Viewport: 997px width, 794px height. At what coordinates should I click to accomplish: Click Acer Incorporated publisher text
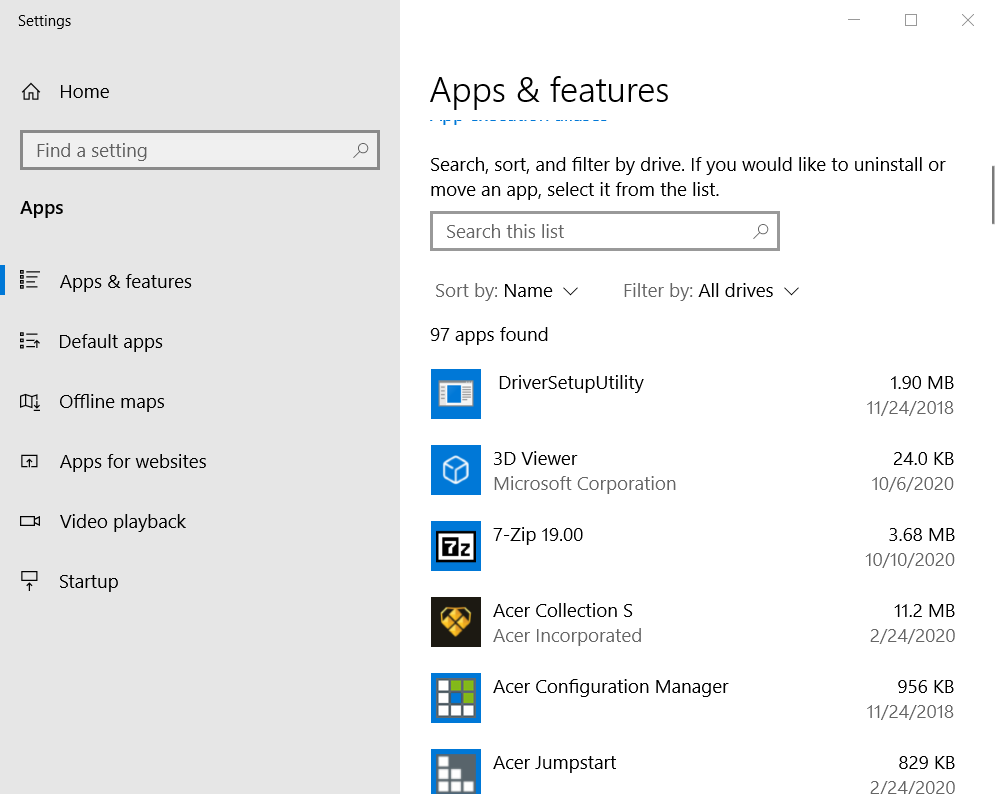[567, 636]
